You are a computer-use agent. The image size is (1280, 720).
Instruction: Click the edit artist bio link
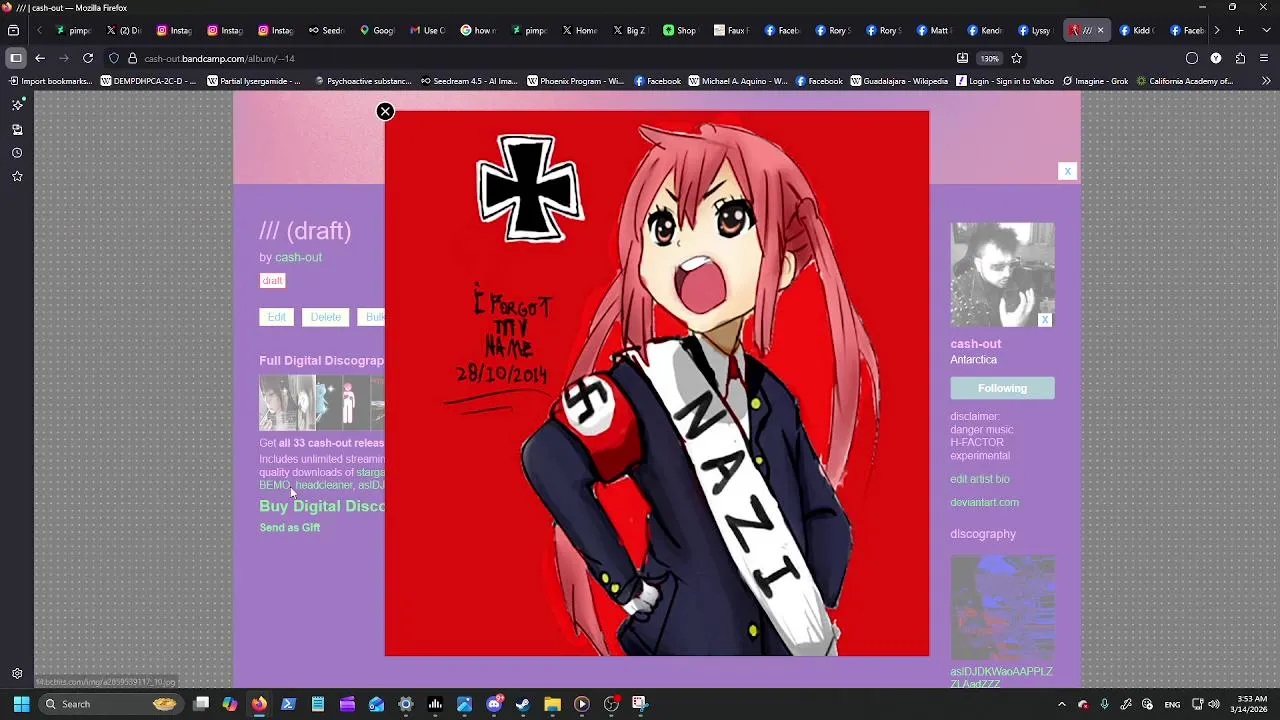980,479
